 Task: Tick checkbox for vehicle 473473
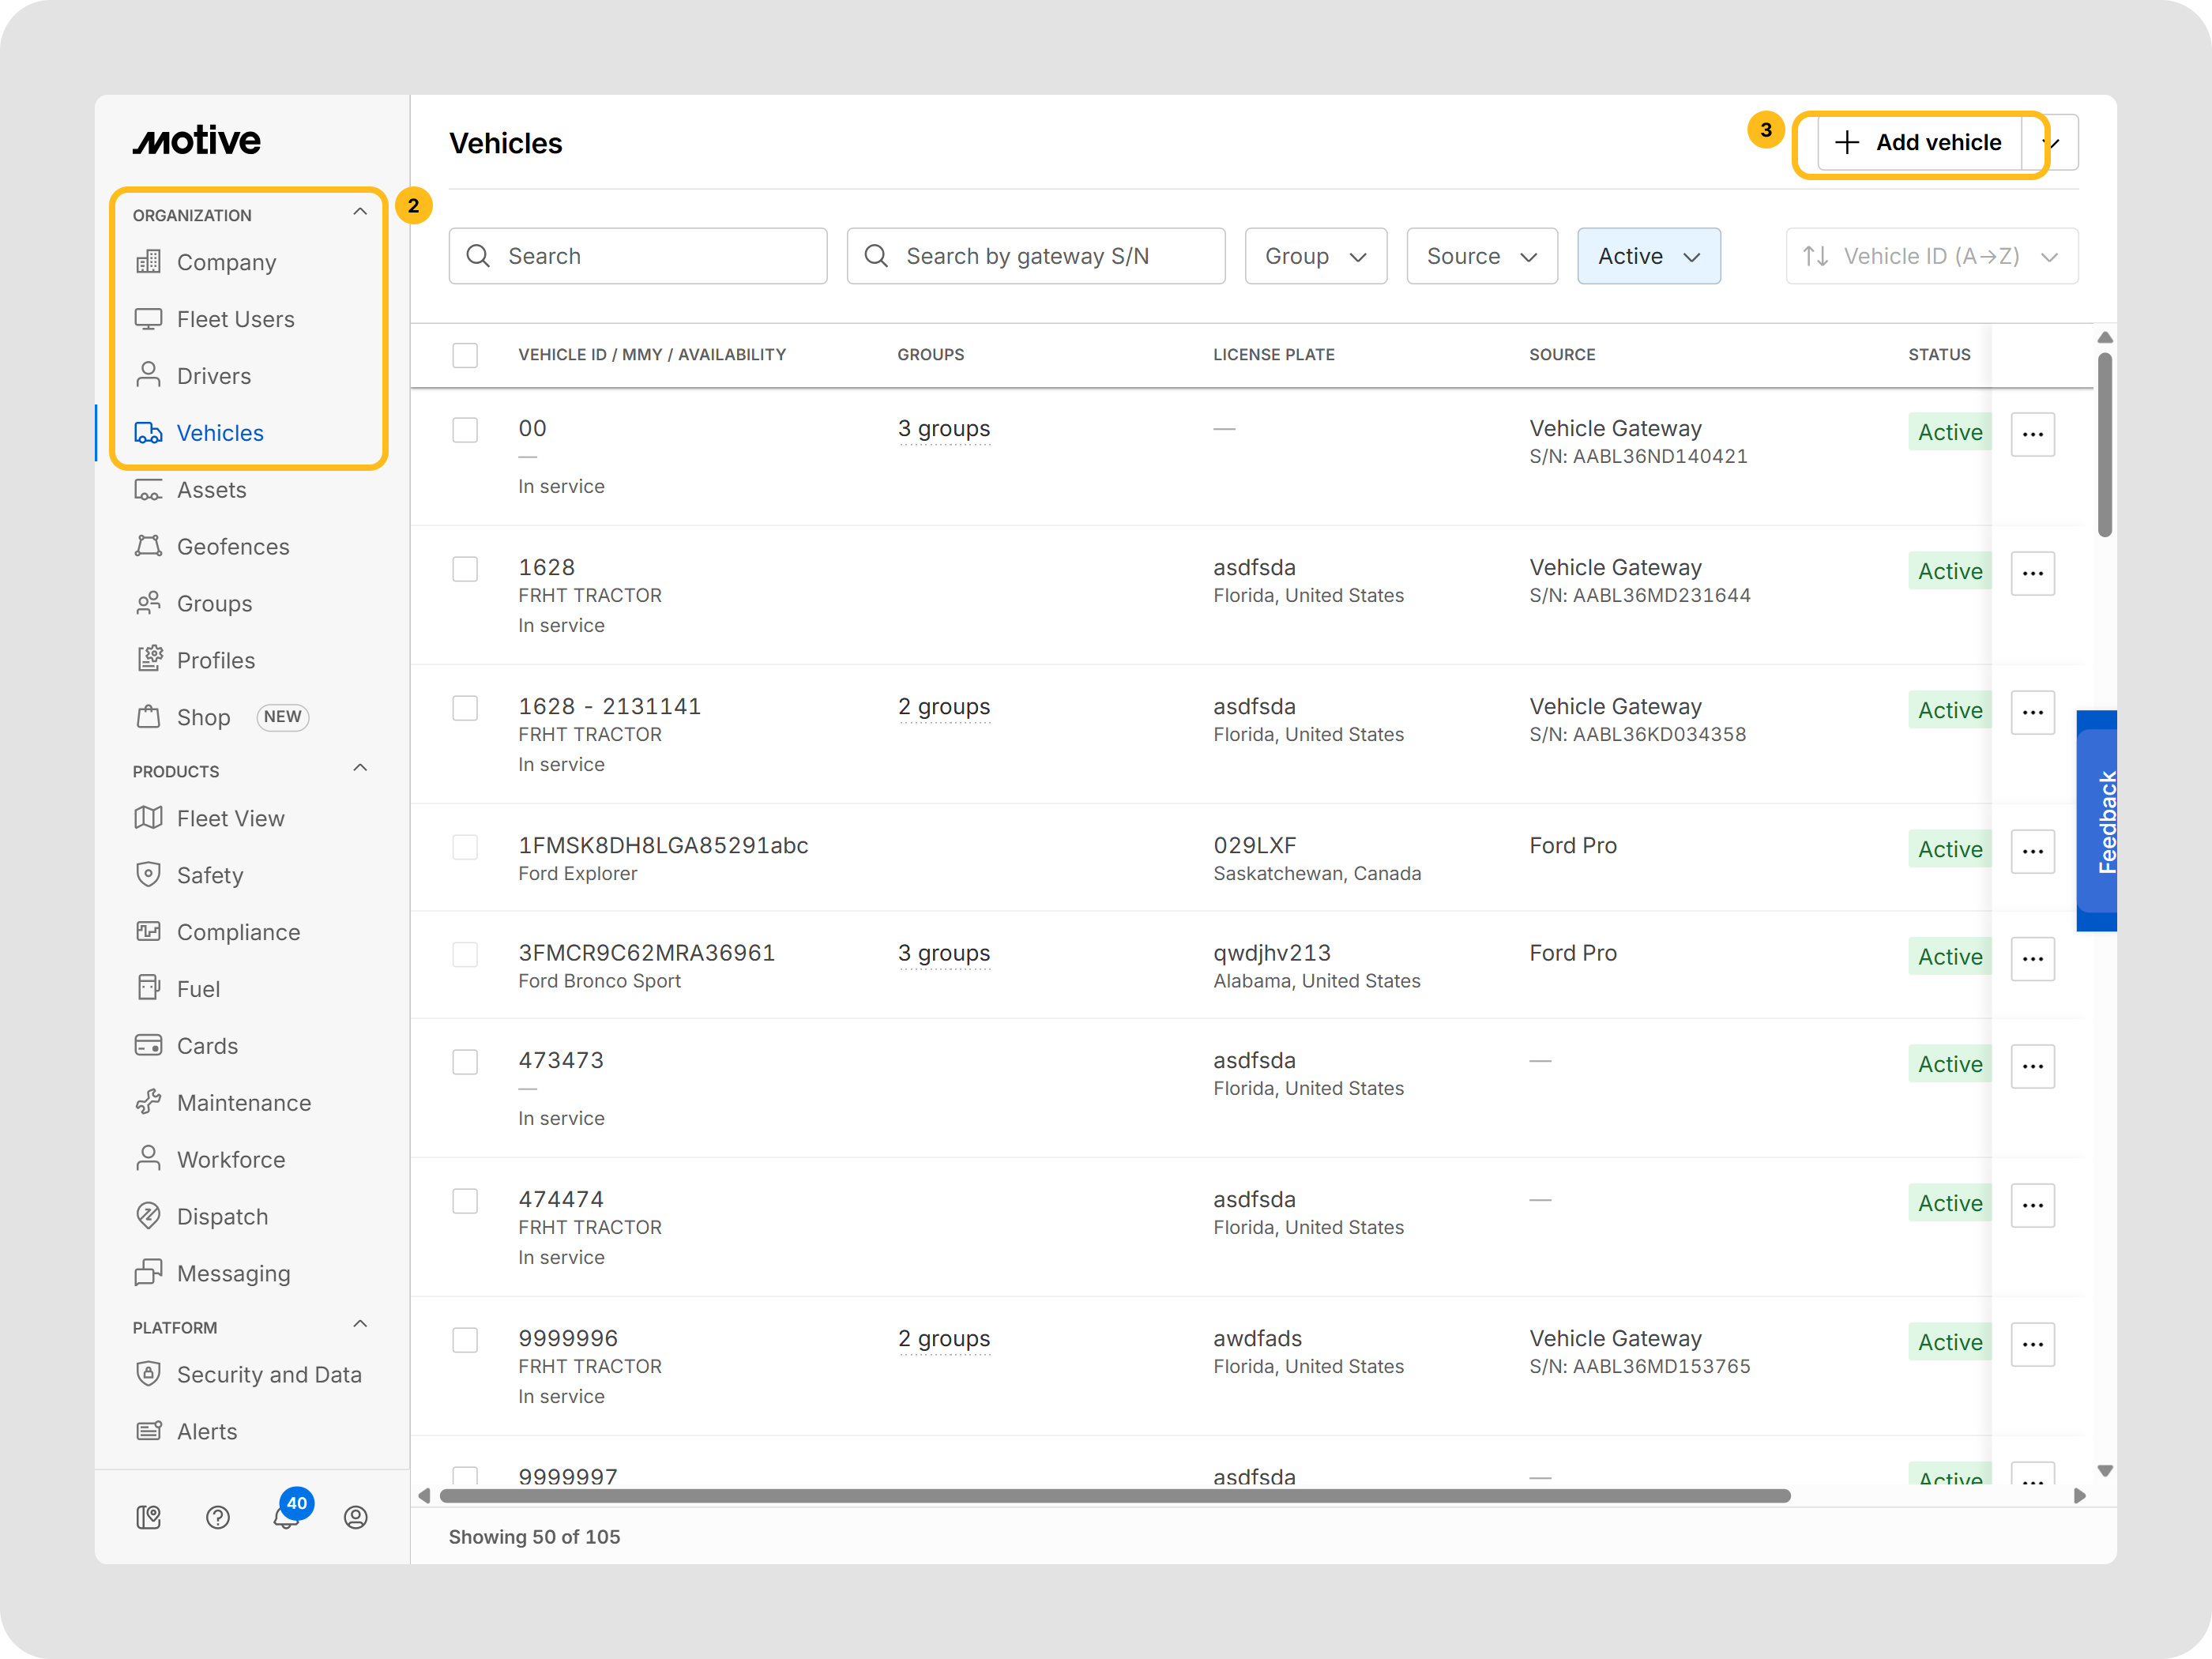click(x=465, y=1061)
